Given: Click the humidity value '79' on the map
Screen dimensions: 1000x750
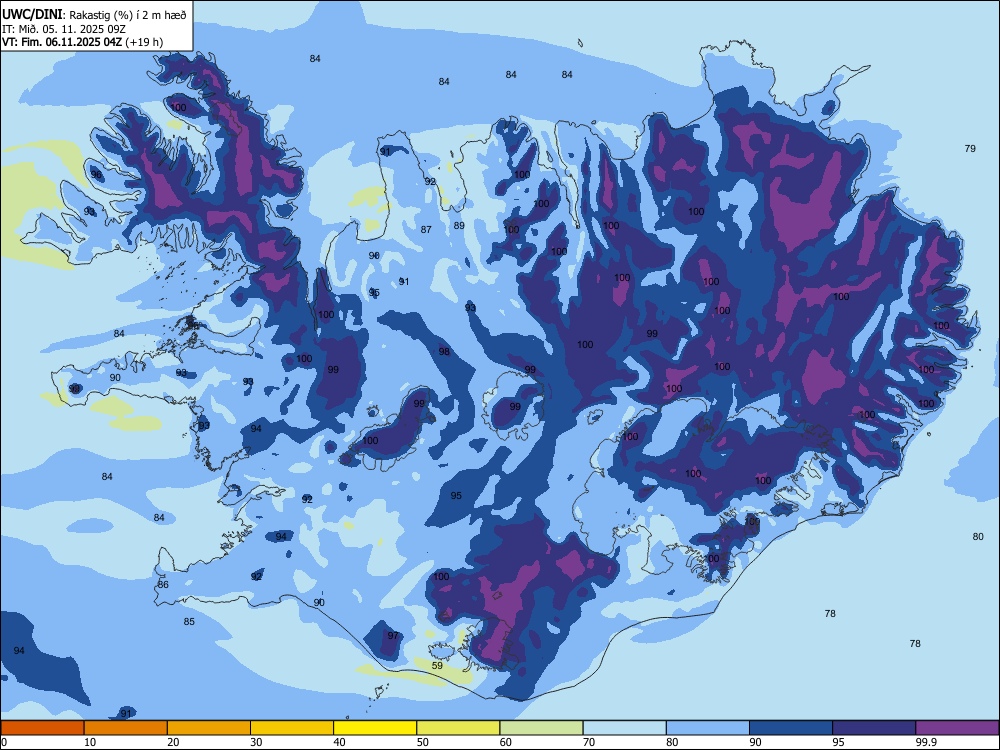Looking at the screenshot, I should tap(970, 149).
